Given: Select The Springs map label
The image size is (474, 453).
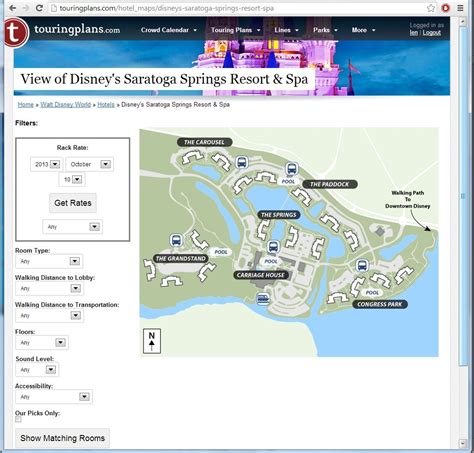Looking at the screenshot, I should click(279, 215).
